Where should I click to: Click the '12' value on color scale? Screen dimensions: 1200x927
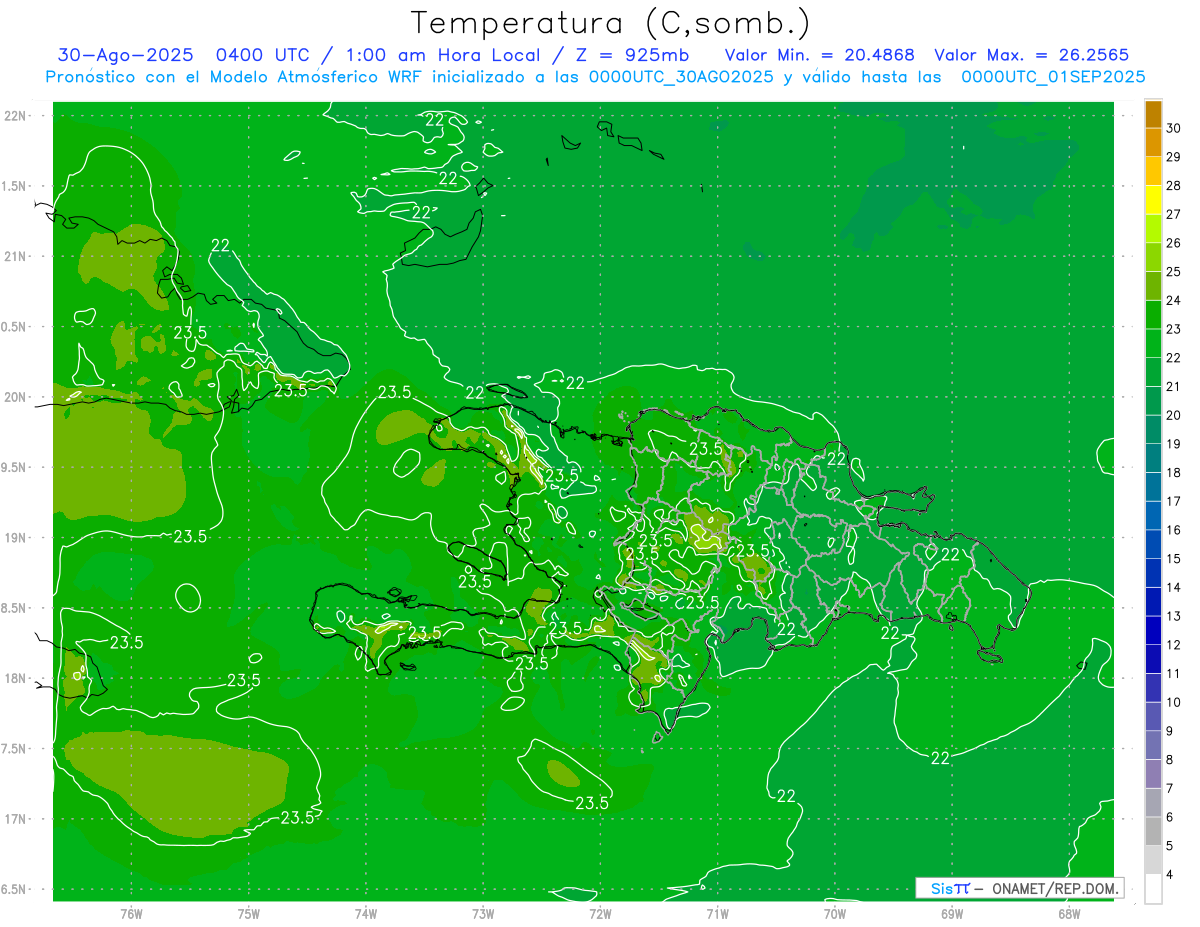1174,645
